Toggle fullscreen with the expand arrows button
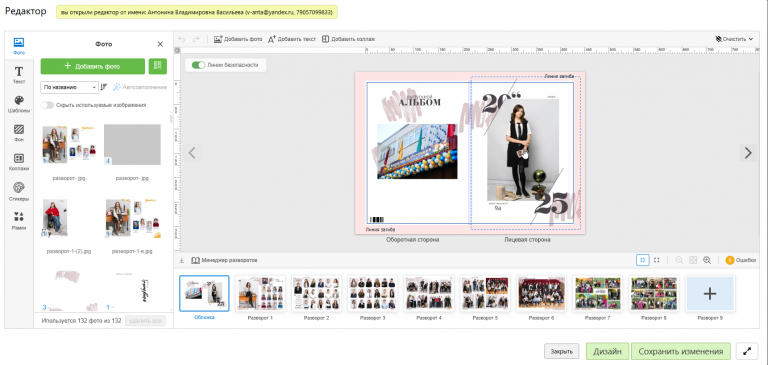 coord(747,351)
